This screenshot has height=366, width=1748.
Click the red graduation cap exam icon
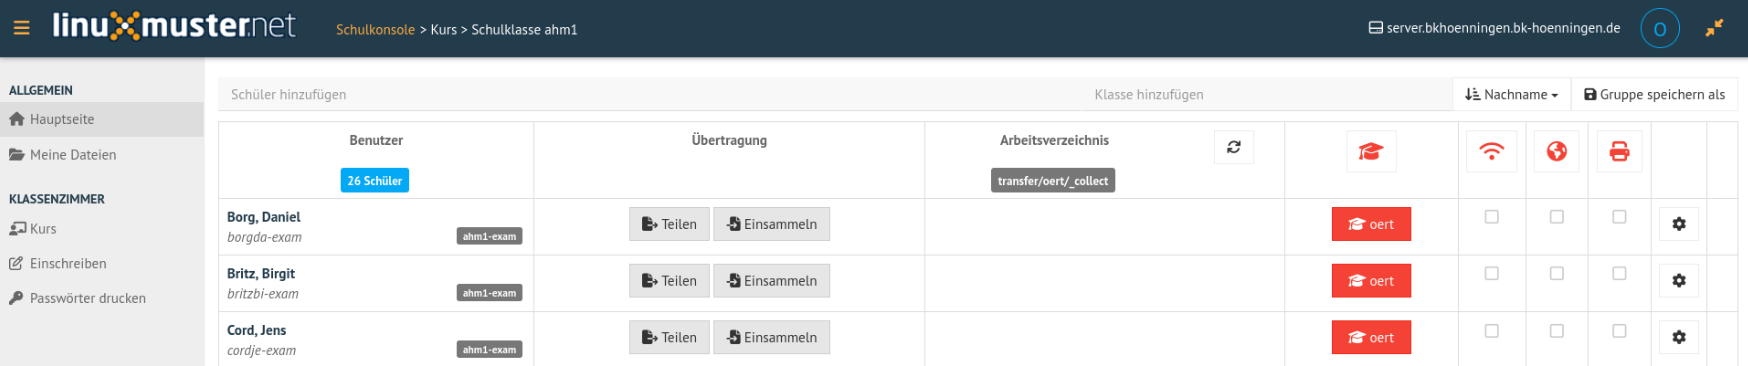tap(1370, 152)
